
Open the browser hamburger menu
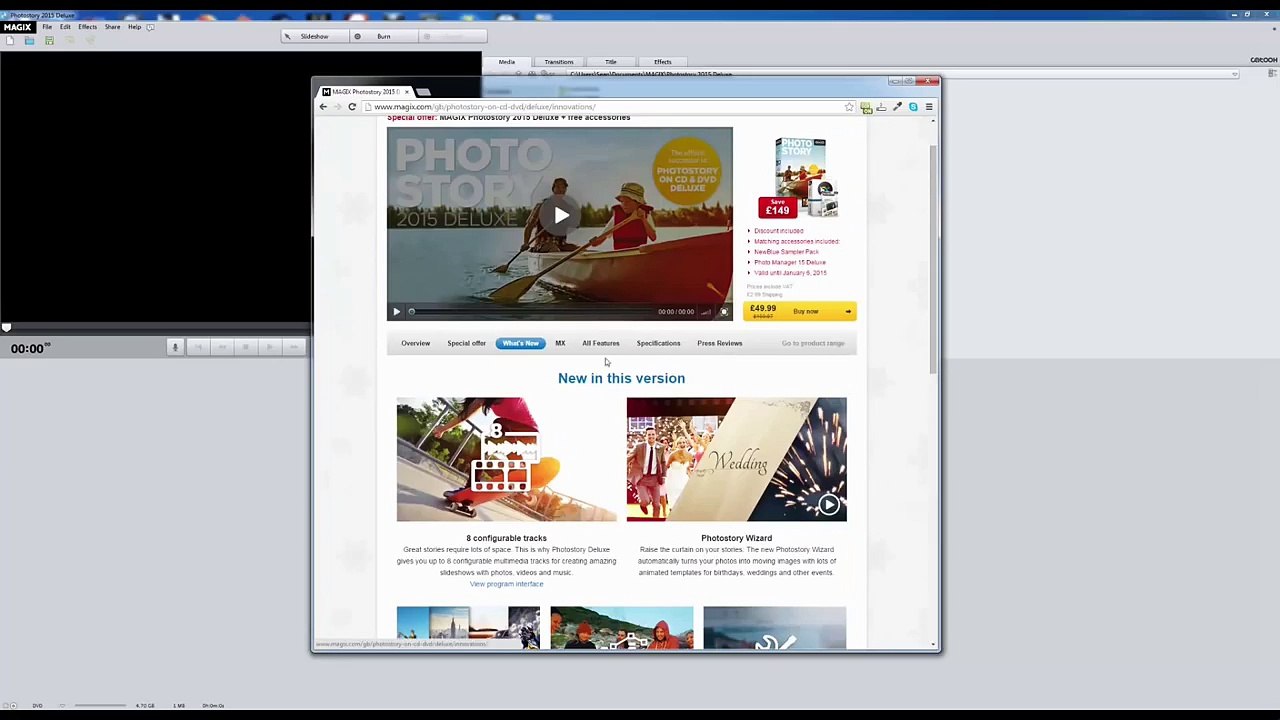pyautogui.click(x=929, y=107)
